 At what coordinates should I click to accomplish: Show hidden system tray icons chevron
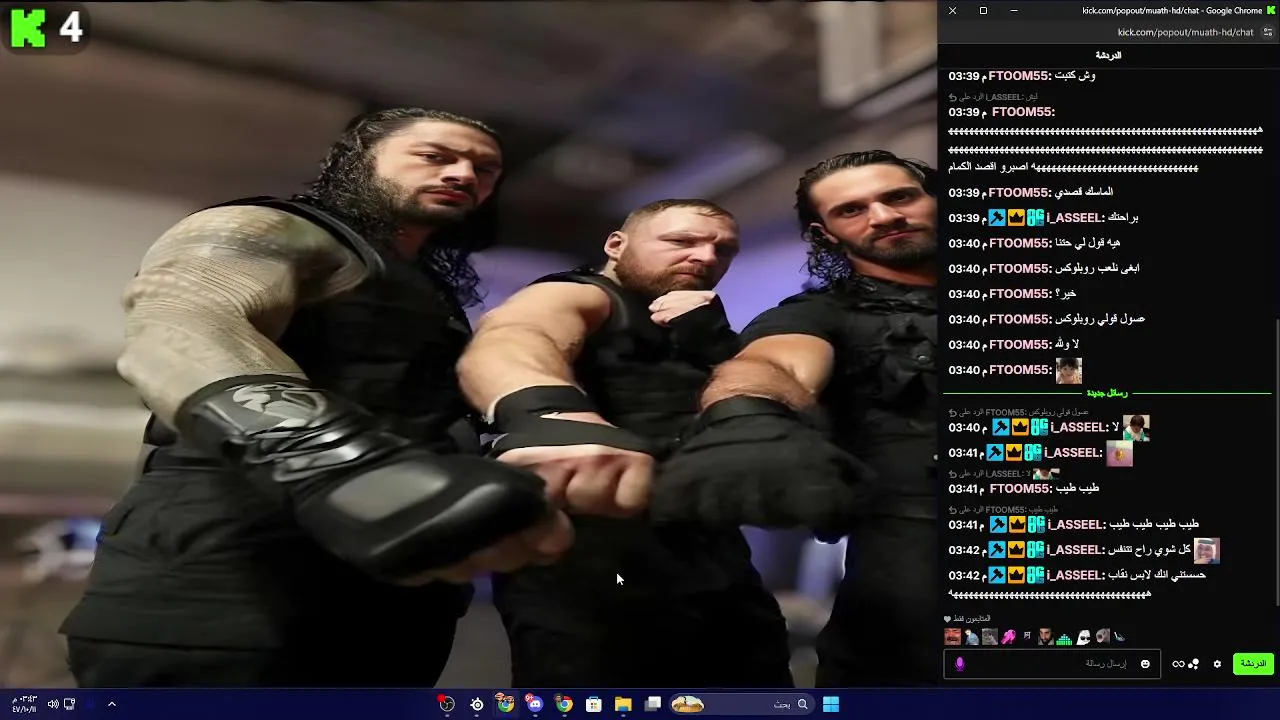pyautogui.click(x=112, y=704)
